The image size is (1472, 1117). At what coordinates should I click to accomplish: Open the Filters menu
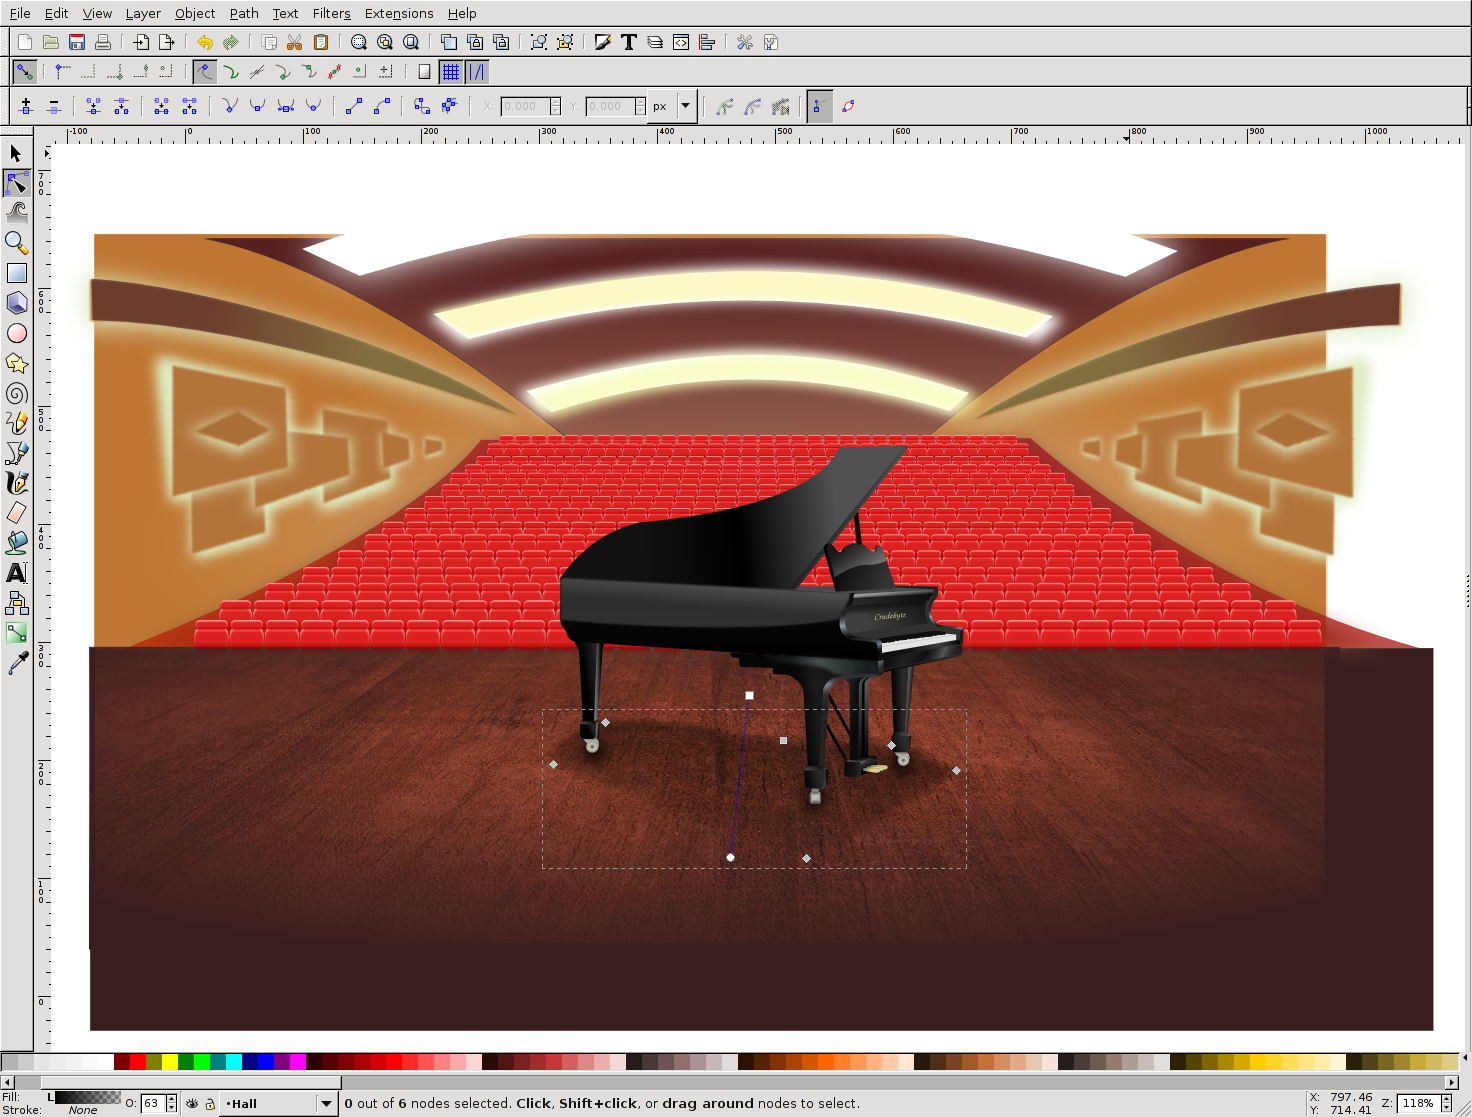[x=331, y=13]
